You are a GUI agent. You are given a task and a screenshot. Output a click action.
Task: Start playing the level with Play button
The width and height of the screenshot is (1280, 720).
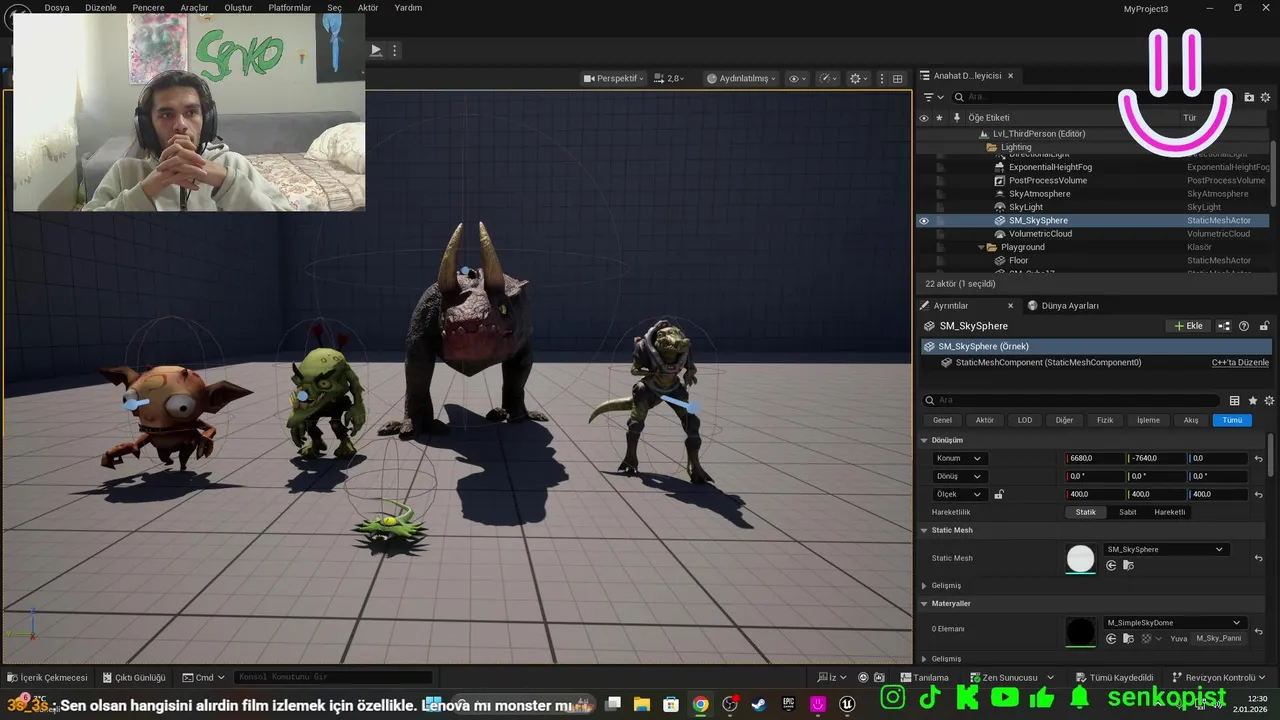click(x=376, y=50)
